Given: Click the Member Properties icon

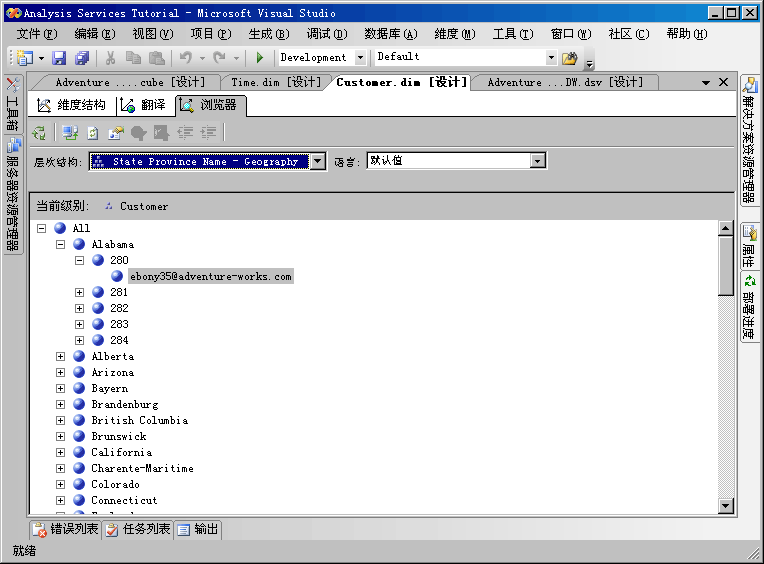Looking at the screenshot, I should 116,132.
